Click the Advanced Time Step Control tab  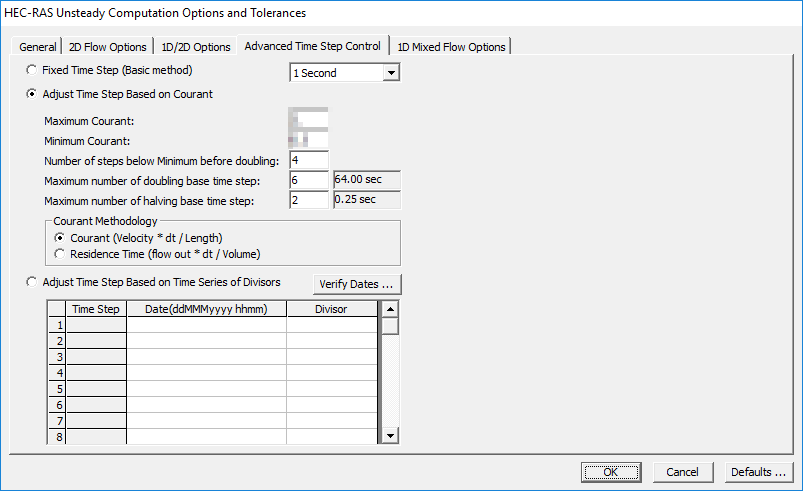pyautogui.click(x=312, y=46)
